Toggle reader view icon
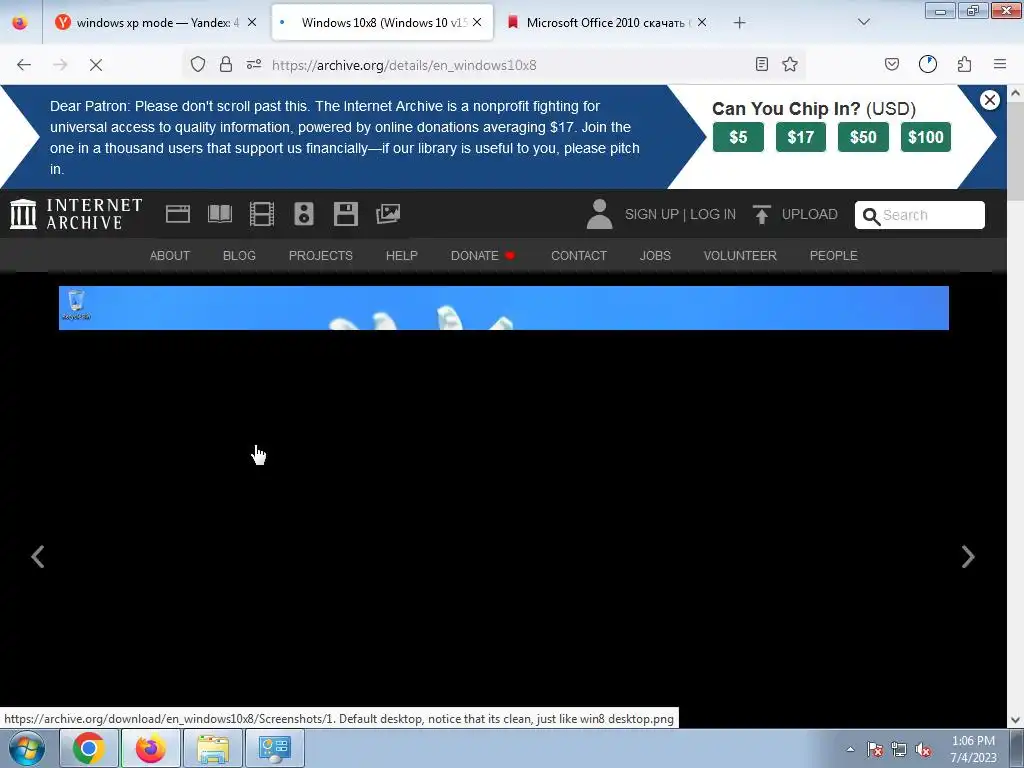The height and width of the screenshot is (768, 1024). pyautogui.click(x=761, y=64)
